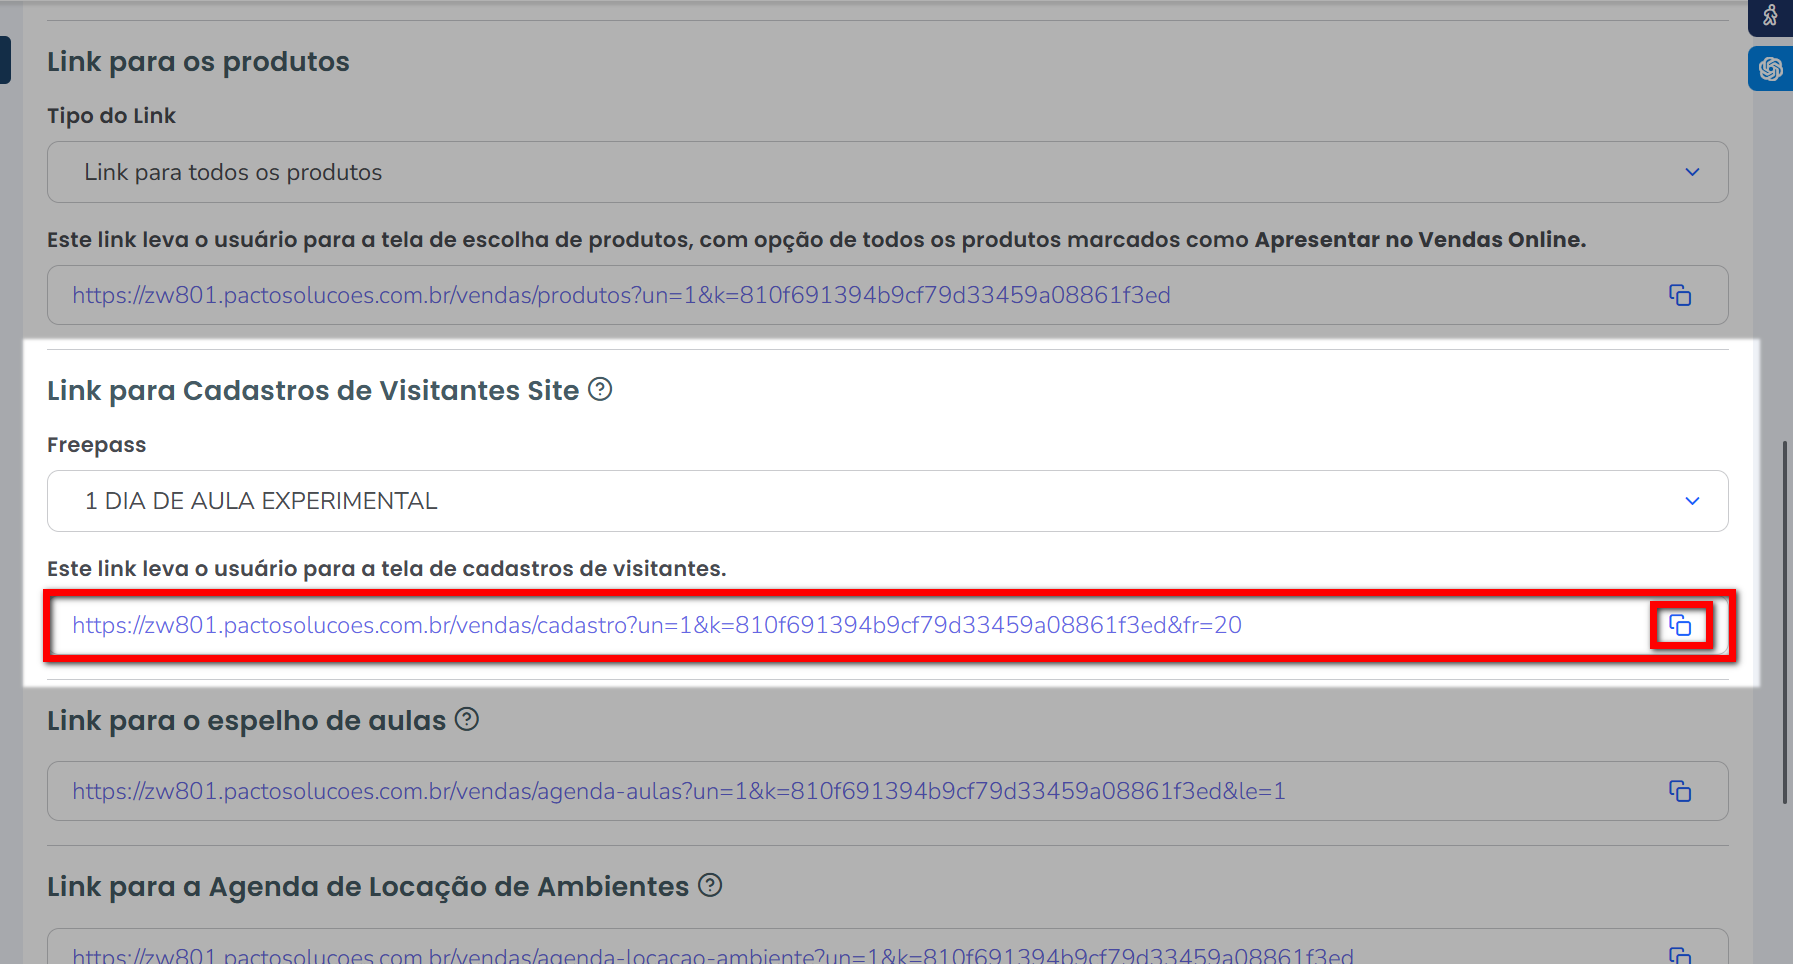The height and width of the screenshot is (964, 1793).
Task: Show help for Agenda de Locação de Ambientes
Action: point(710,885)
